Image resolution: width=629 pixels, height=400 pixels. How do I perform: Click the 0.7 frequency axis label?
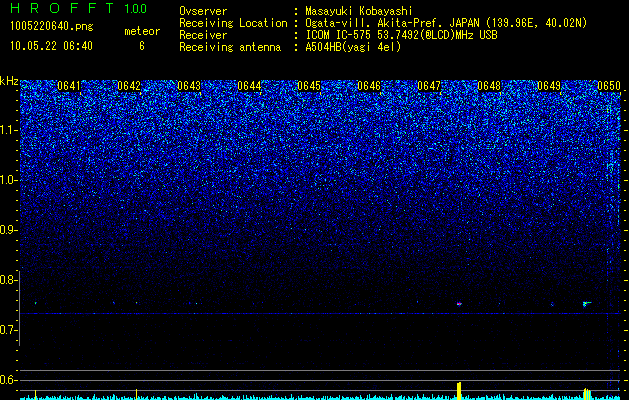(8, 330)
